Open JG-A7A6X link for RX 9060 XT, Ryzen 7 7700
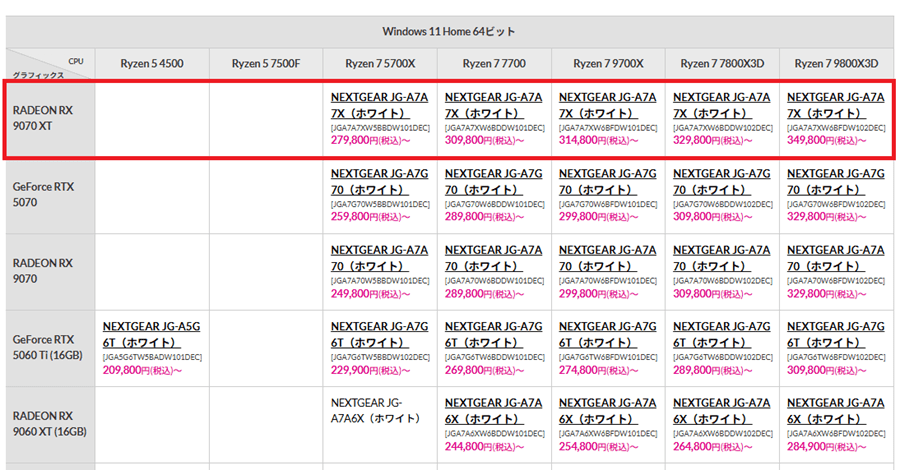900x470 pixels. point(494,411)
